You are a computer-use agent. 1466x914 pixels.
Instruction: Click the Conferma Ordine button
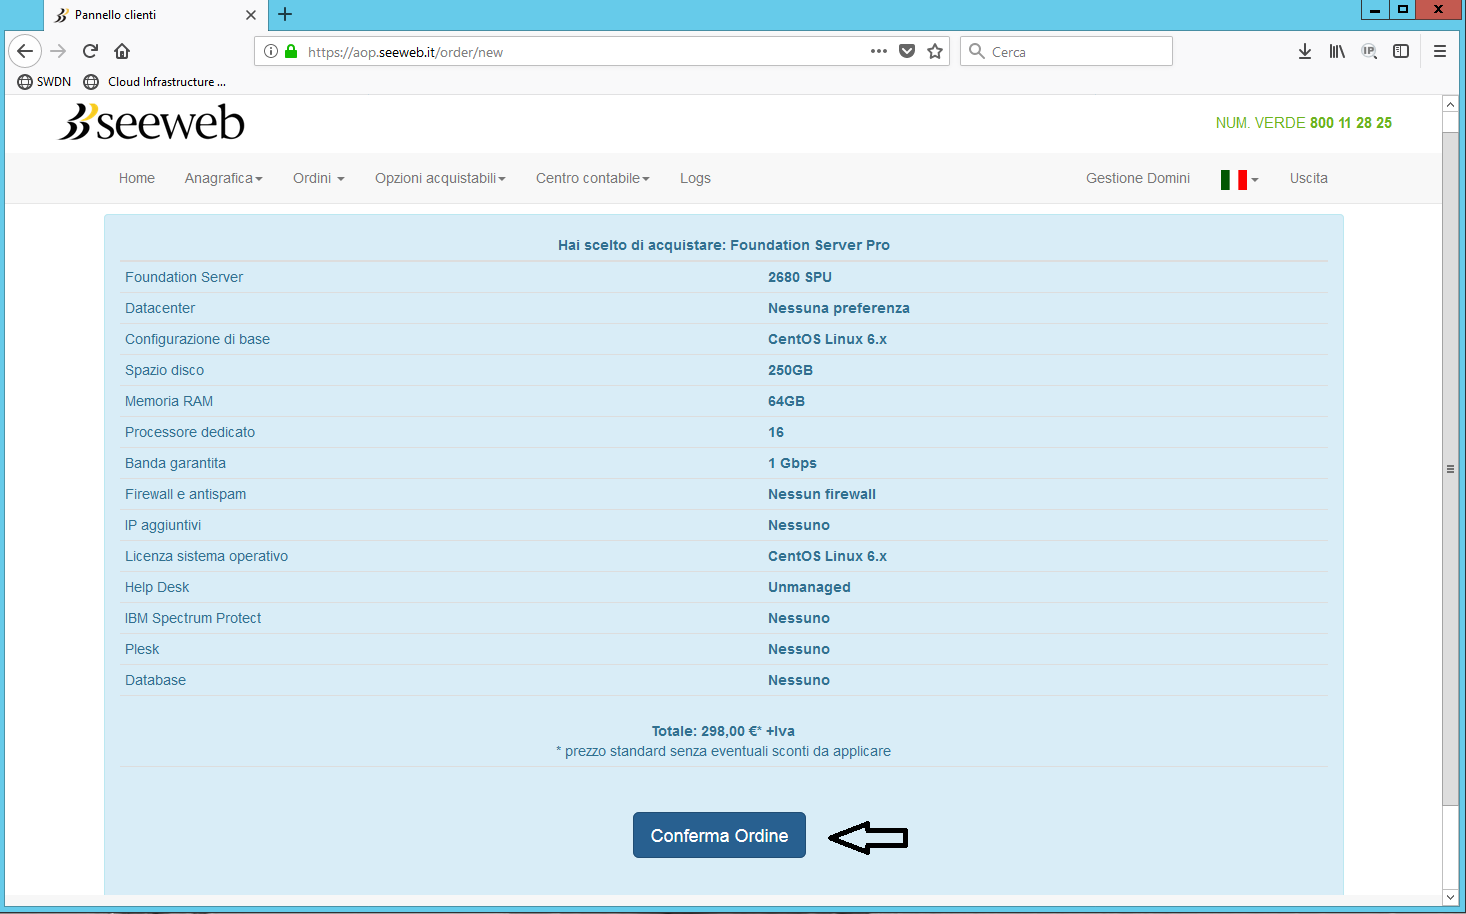[719, 835]
